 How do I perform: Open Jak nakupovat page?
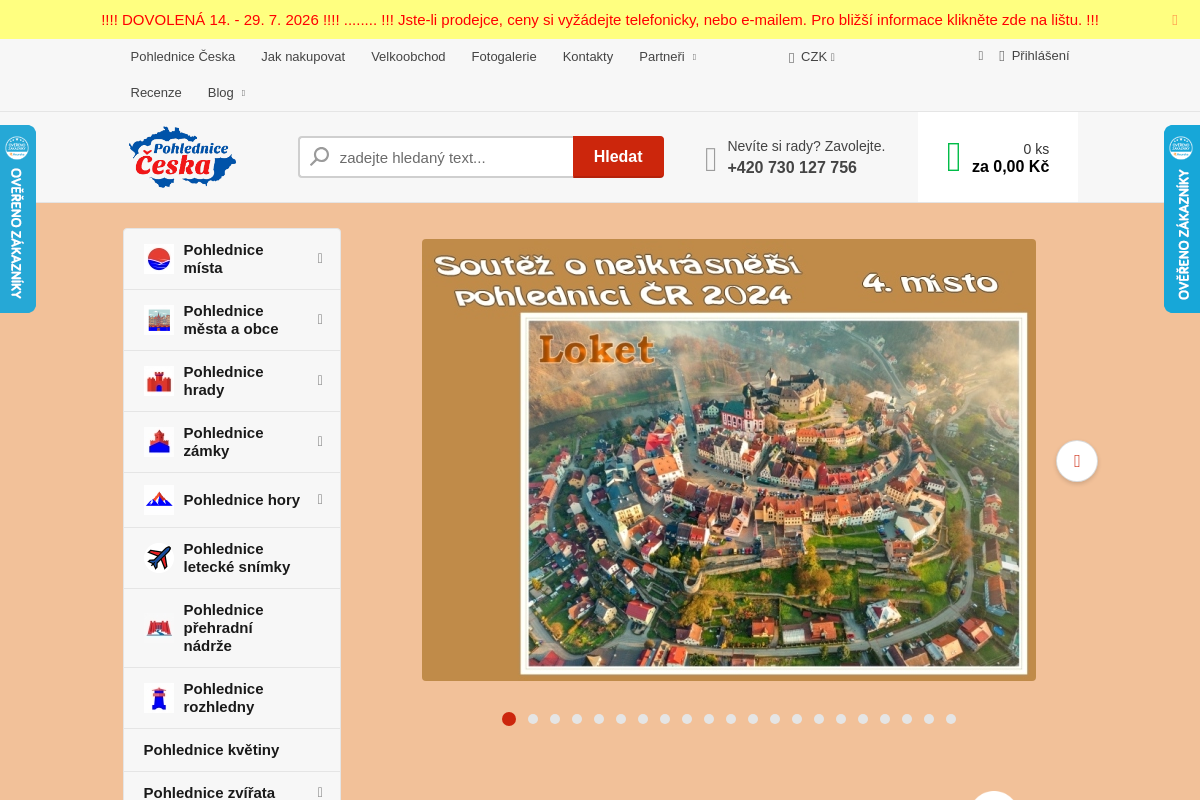(303, 57)
